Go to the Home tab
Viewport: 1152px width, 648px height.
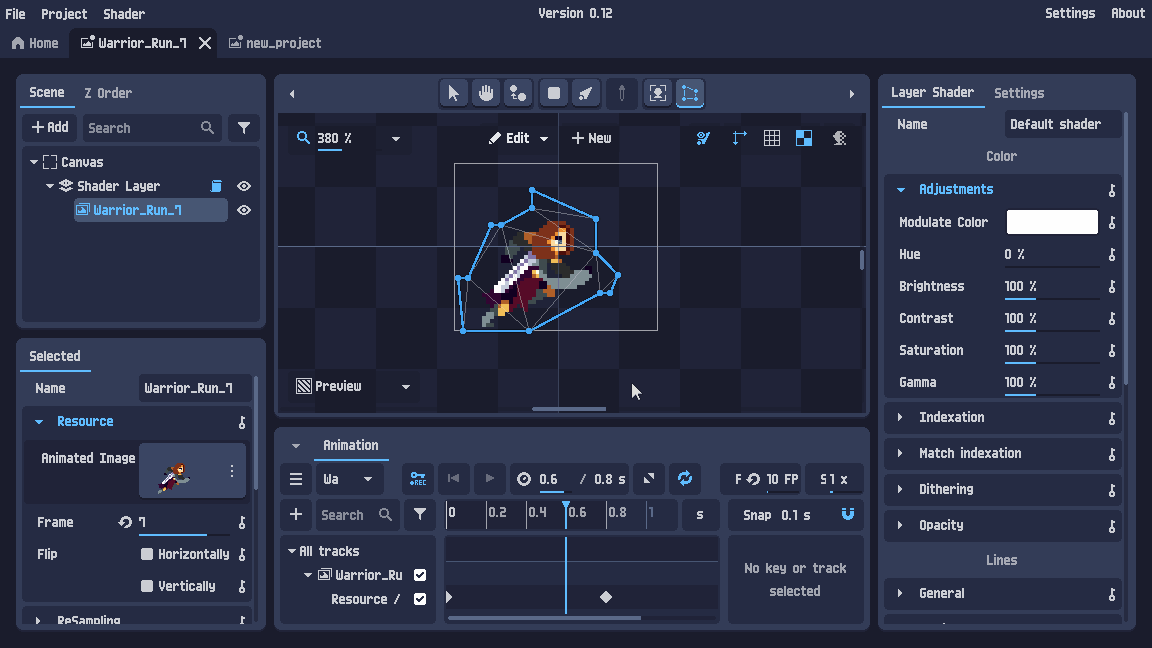[35, 43]
